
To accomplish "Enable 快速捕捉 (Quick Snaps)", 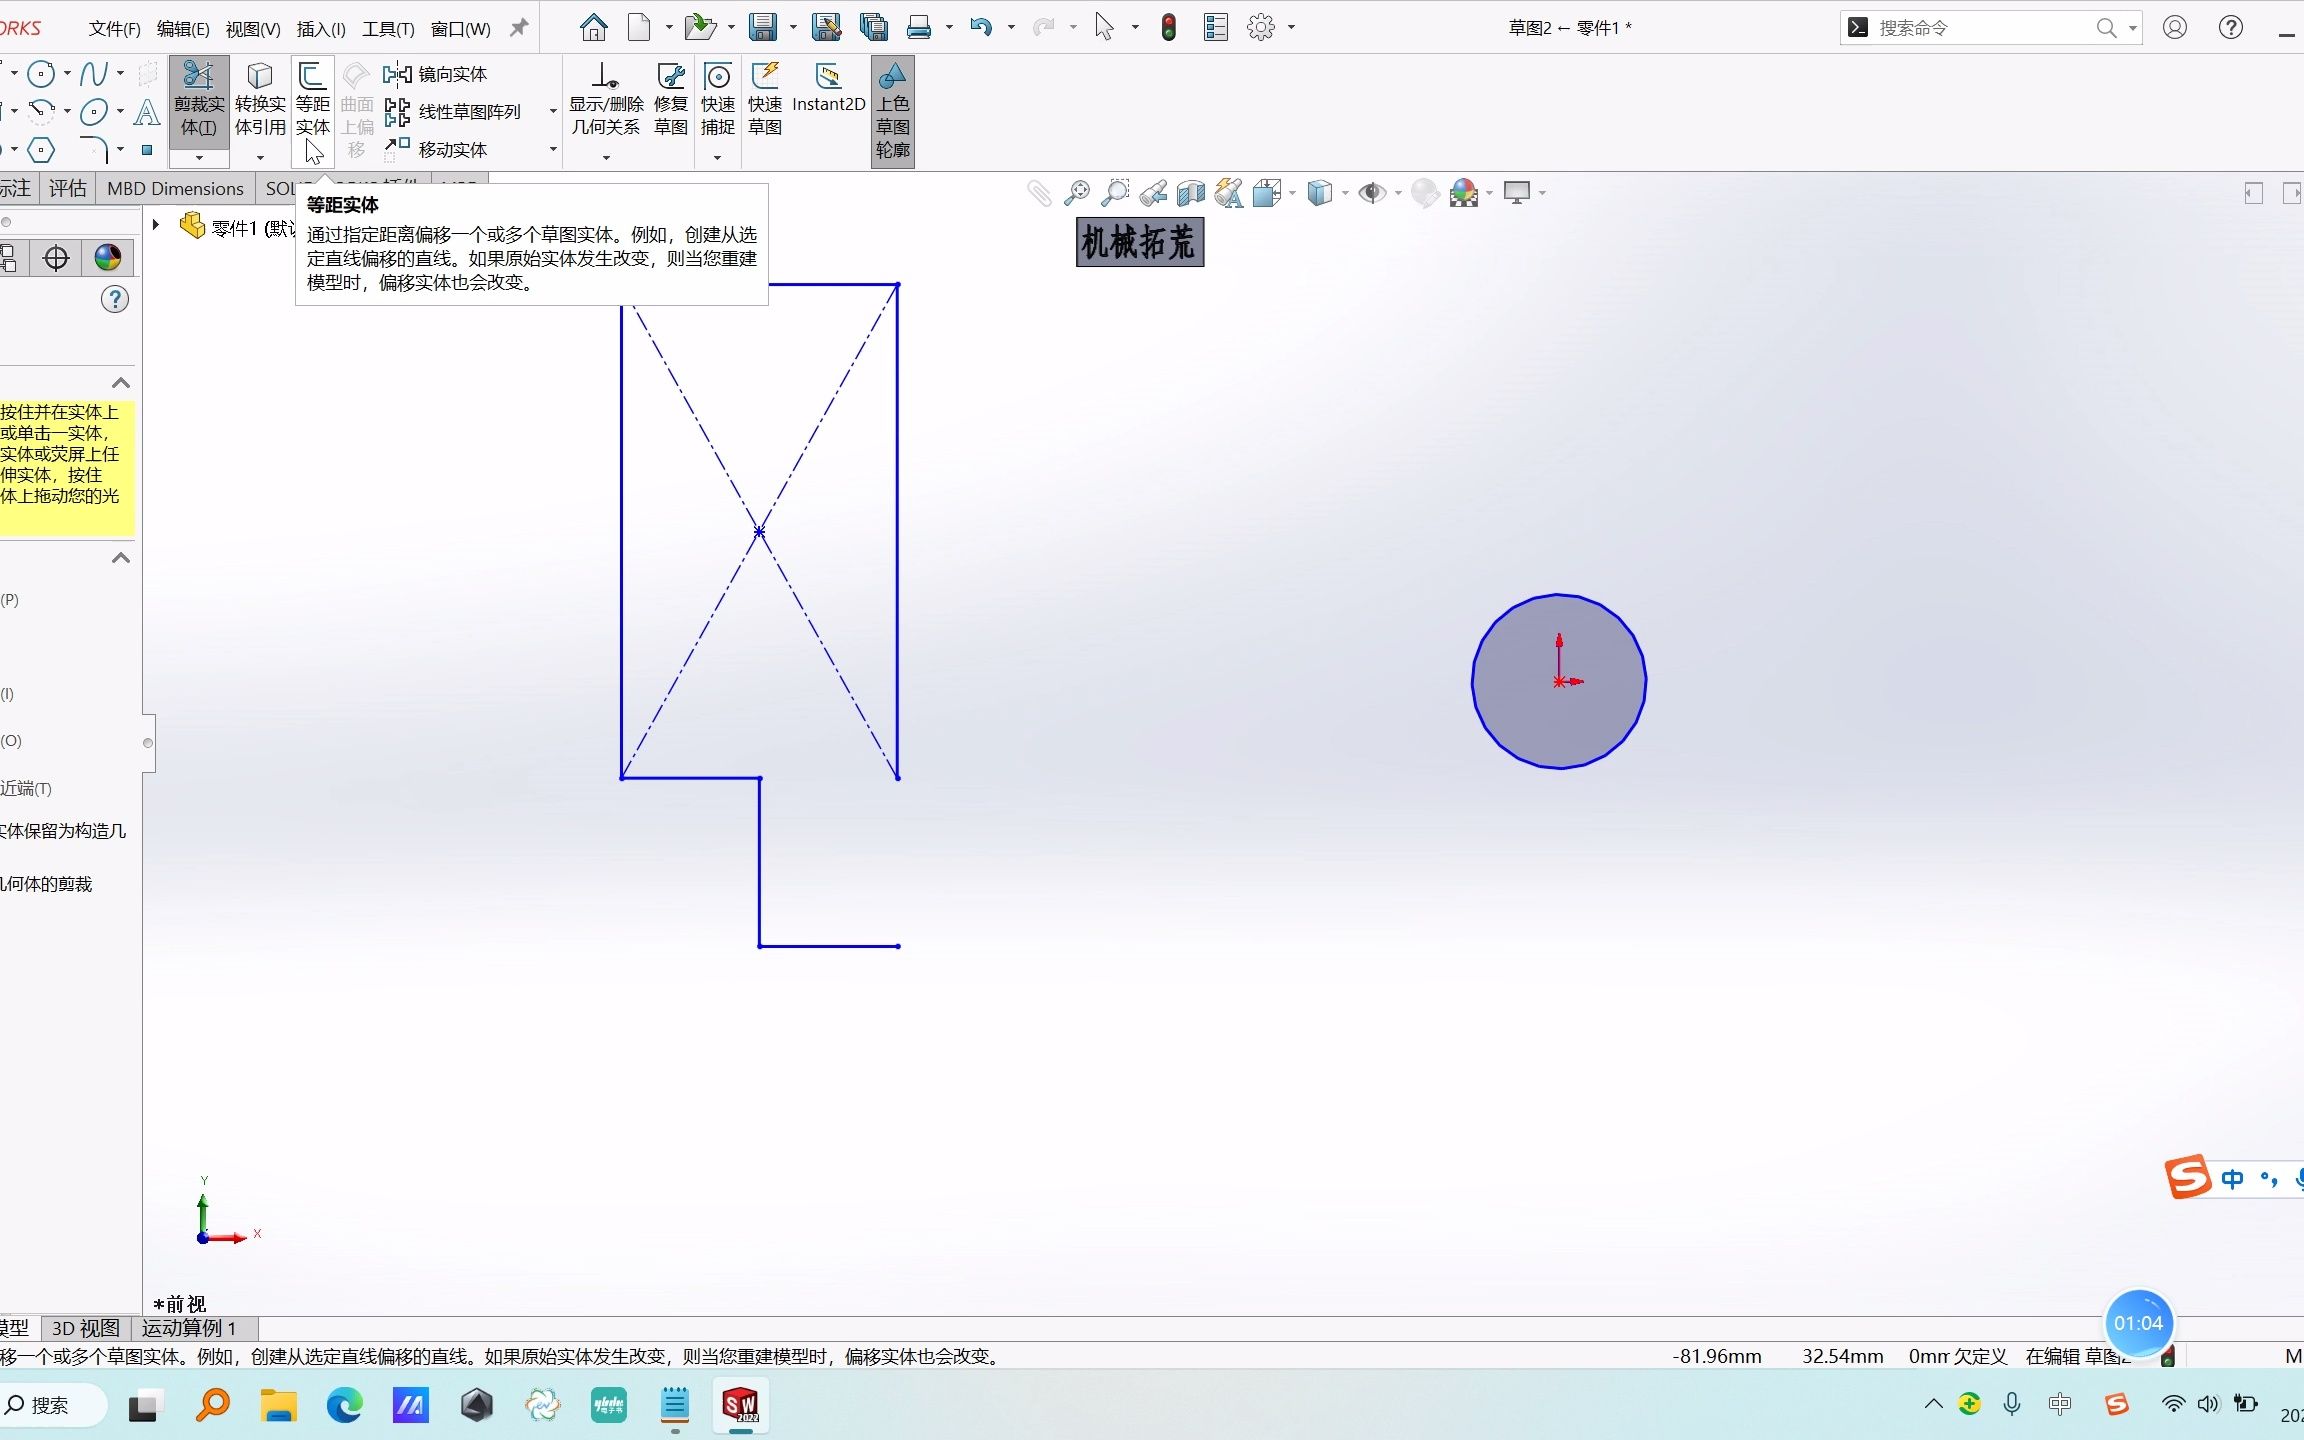I will pos(716,100).
